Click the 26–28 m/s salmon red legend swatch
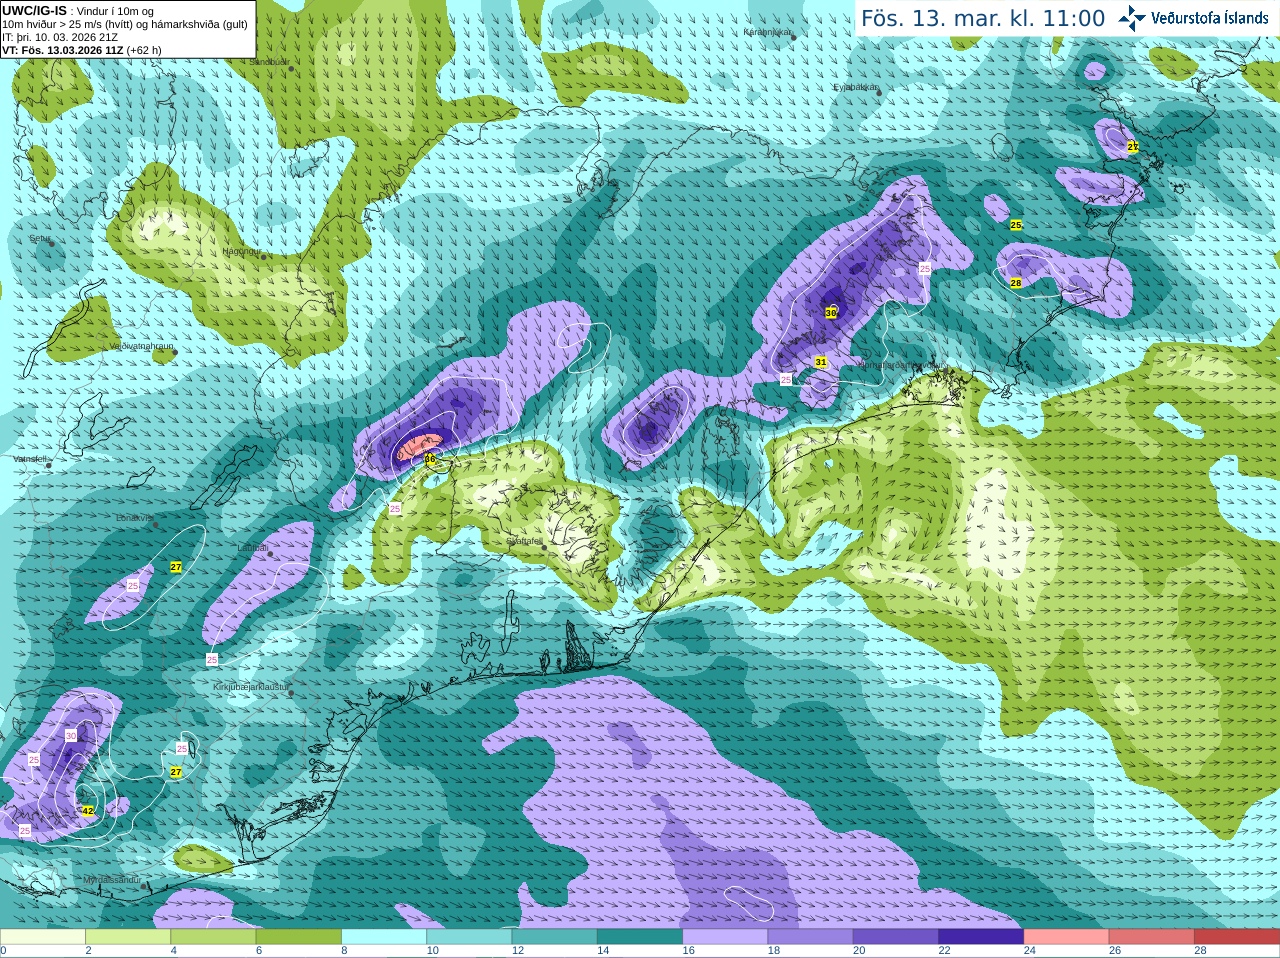1280x958 pixels. [x=1152, y=937]
